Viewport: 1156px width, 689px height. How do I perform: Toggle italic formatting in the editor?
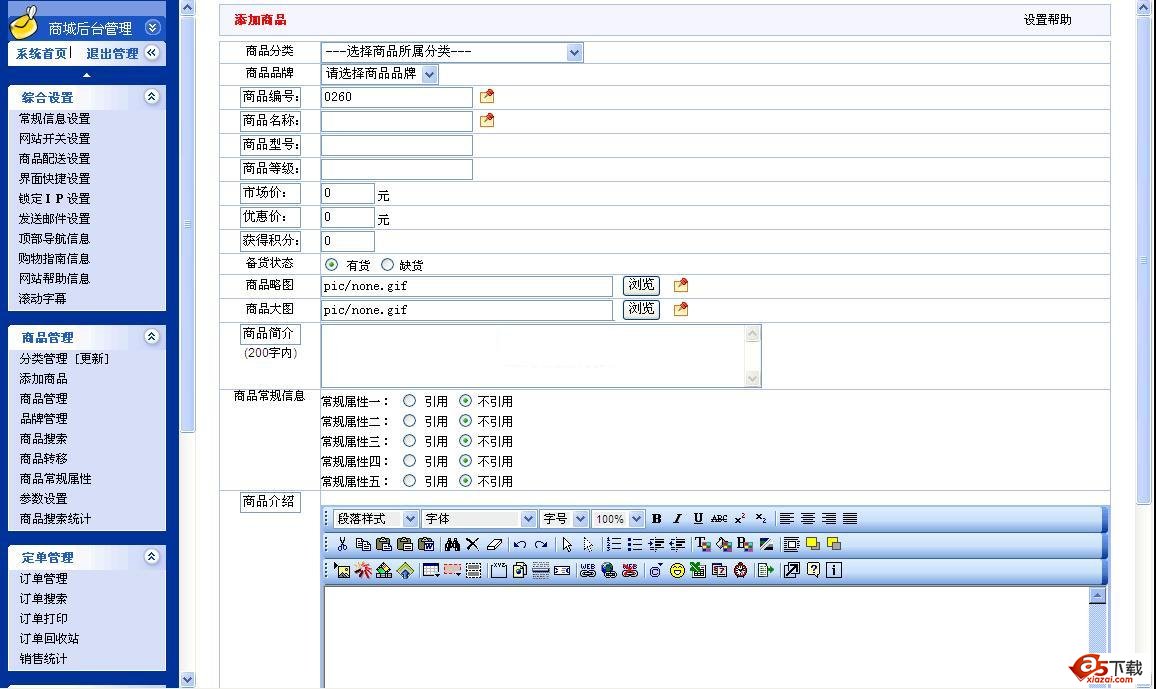coord(677,519)
